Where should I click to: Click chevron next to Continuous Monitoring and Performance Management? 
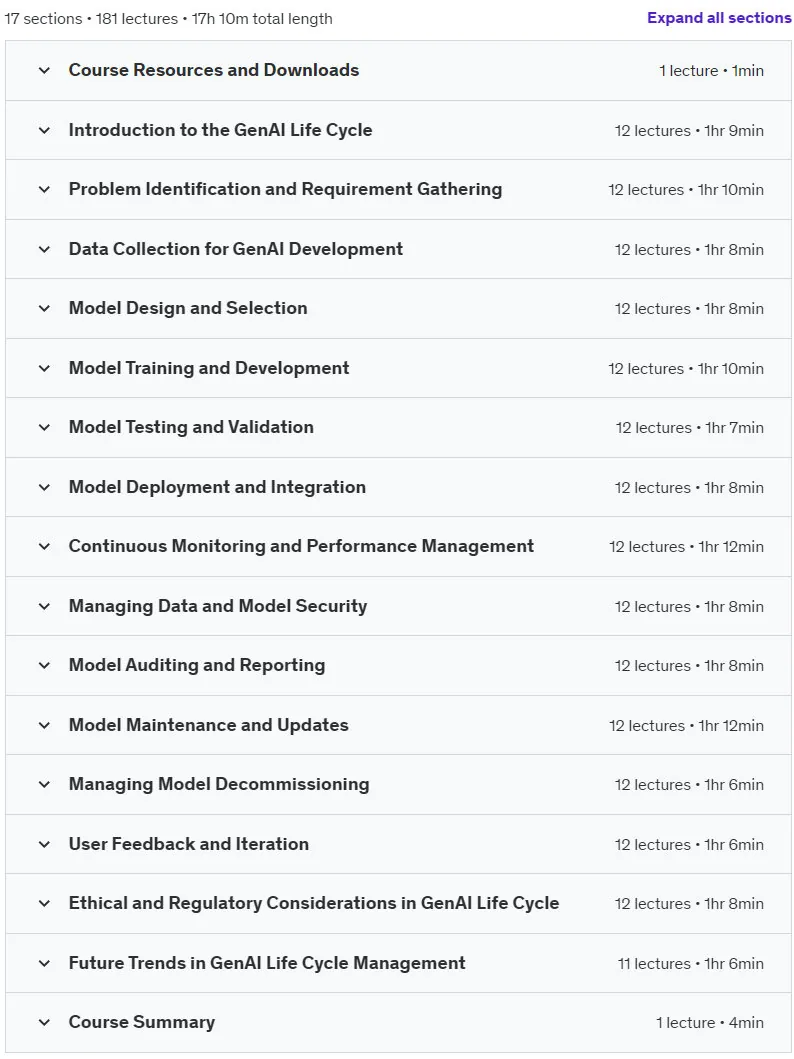pos(45,546)
